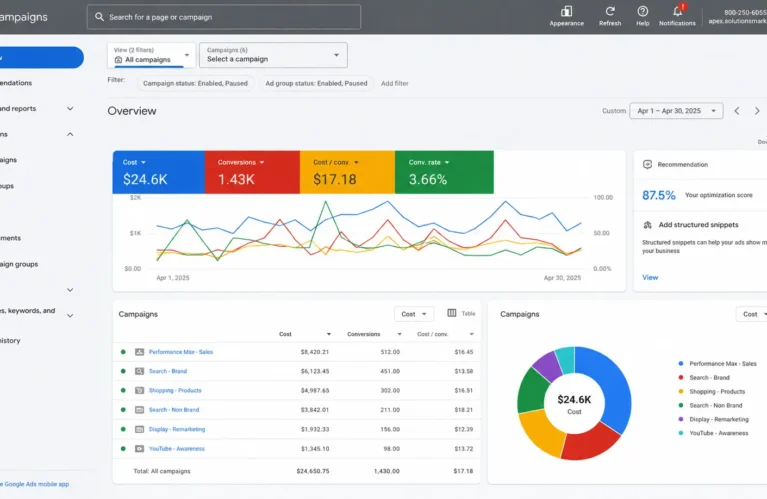
Task: Click the Add filter button
Action: pos(395,84)
